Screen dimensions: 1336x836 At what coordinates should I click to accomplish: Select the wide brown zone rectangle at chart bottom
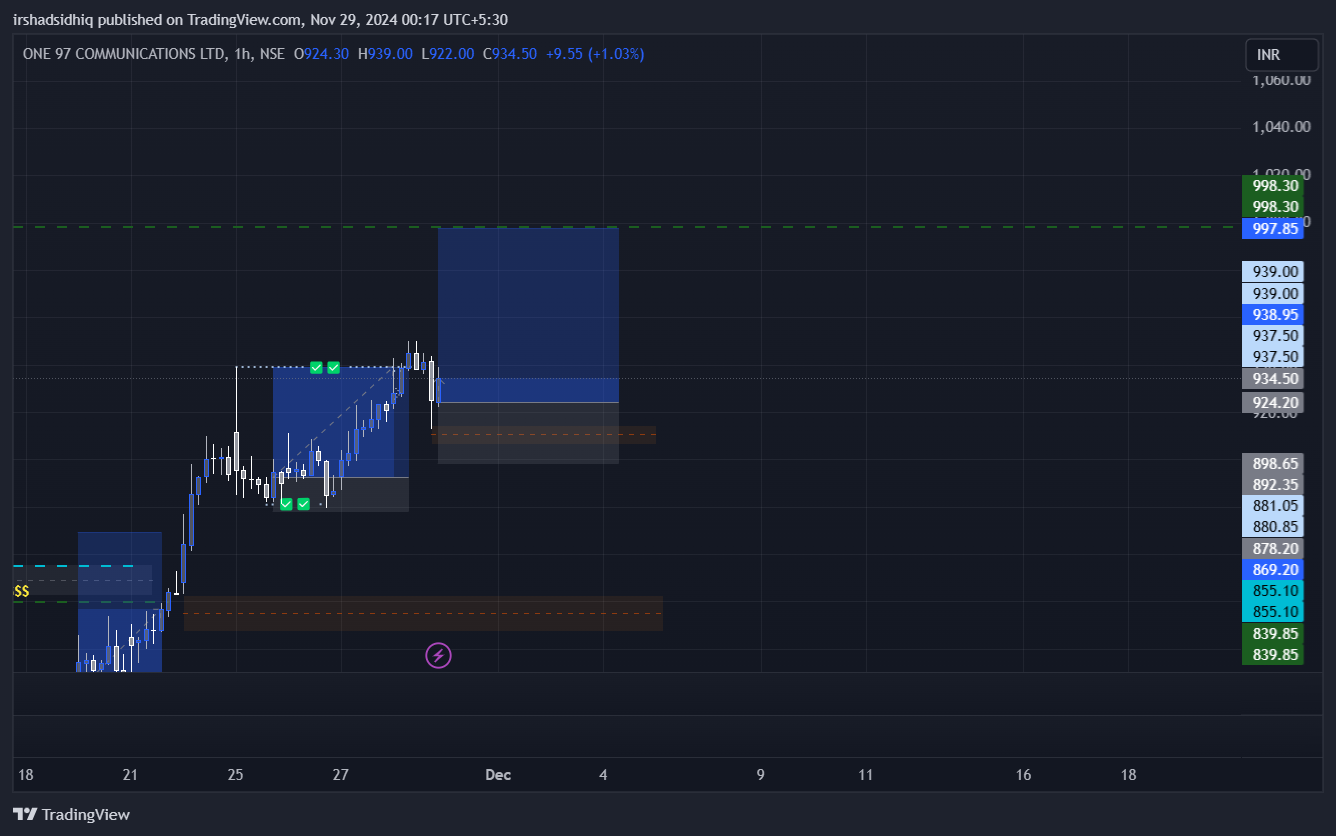423,613
